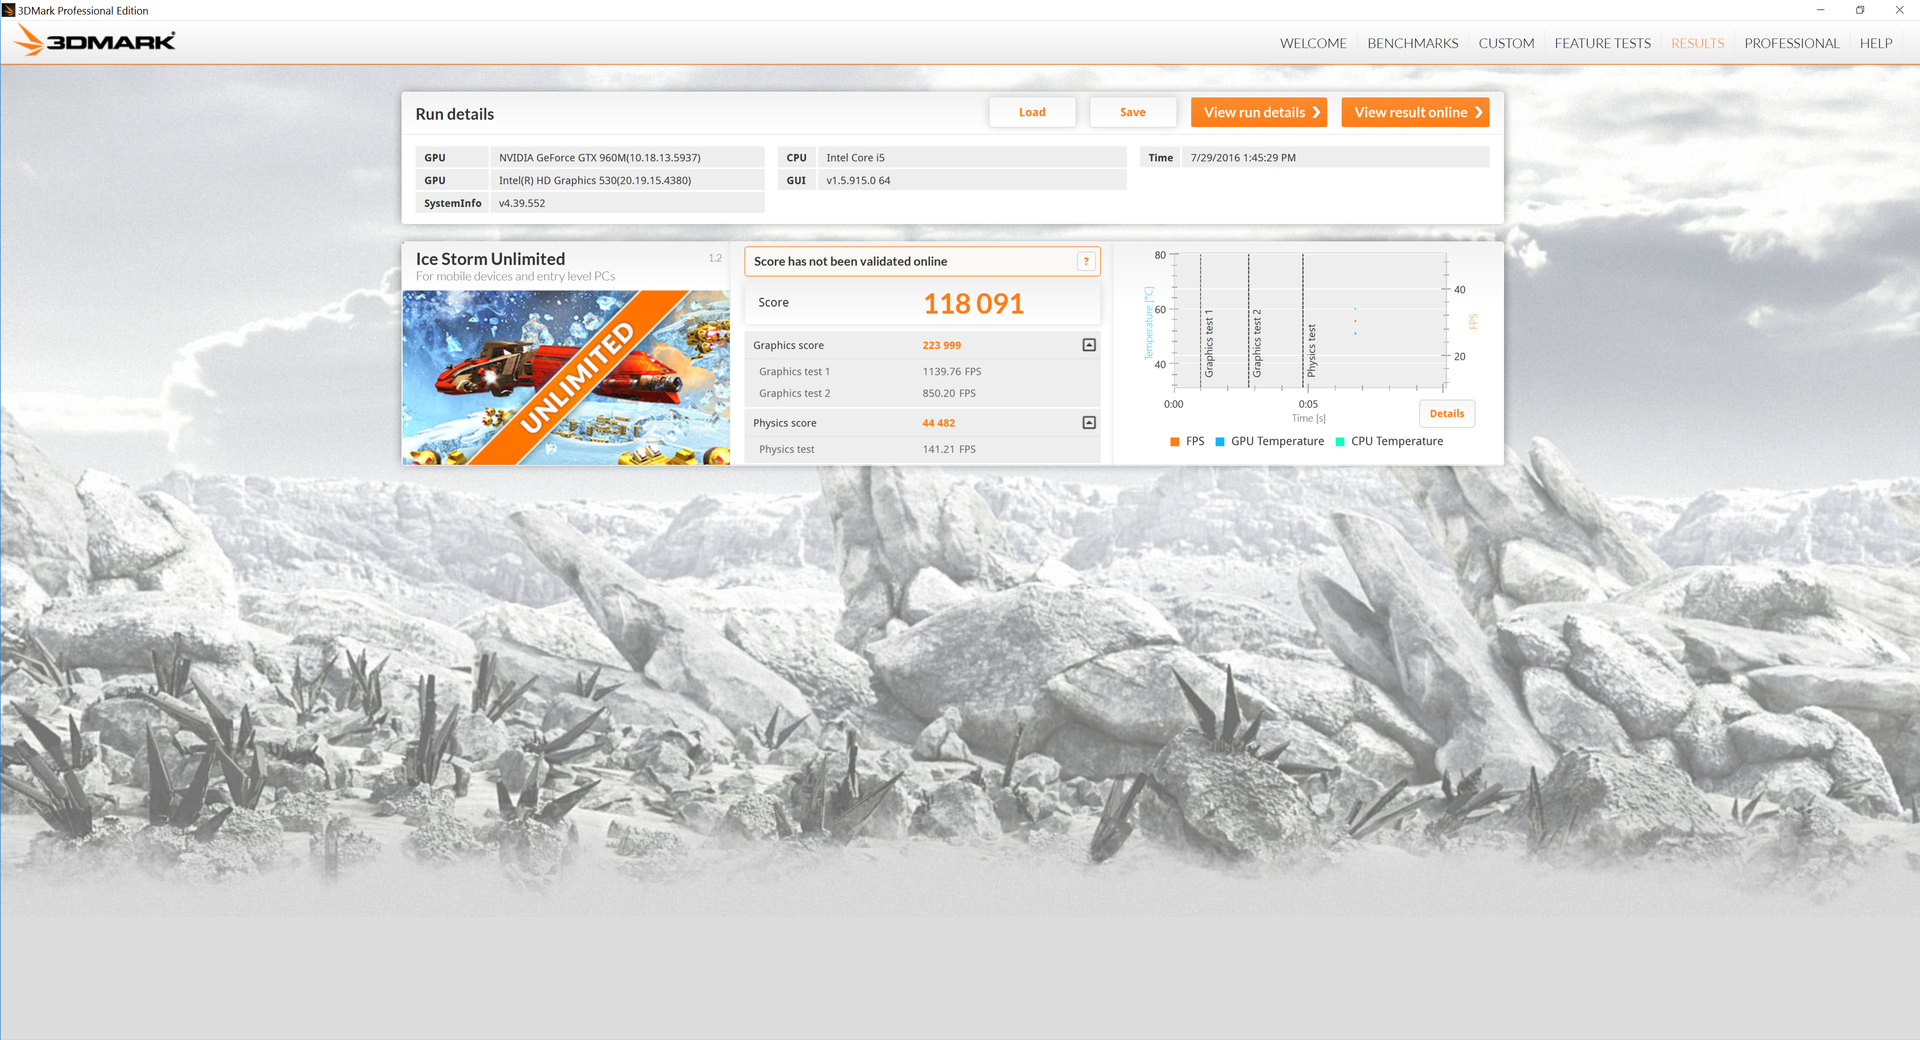Load a saved result file
1920x1040 pixels.
coord(1032,112)
